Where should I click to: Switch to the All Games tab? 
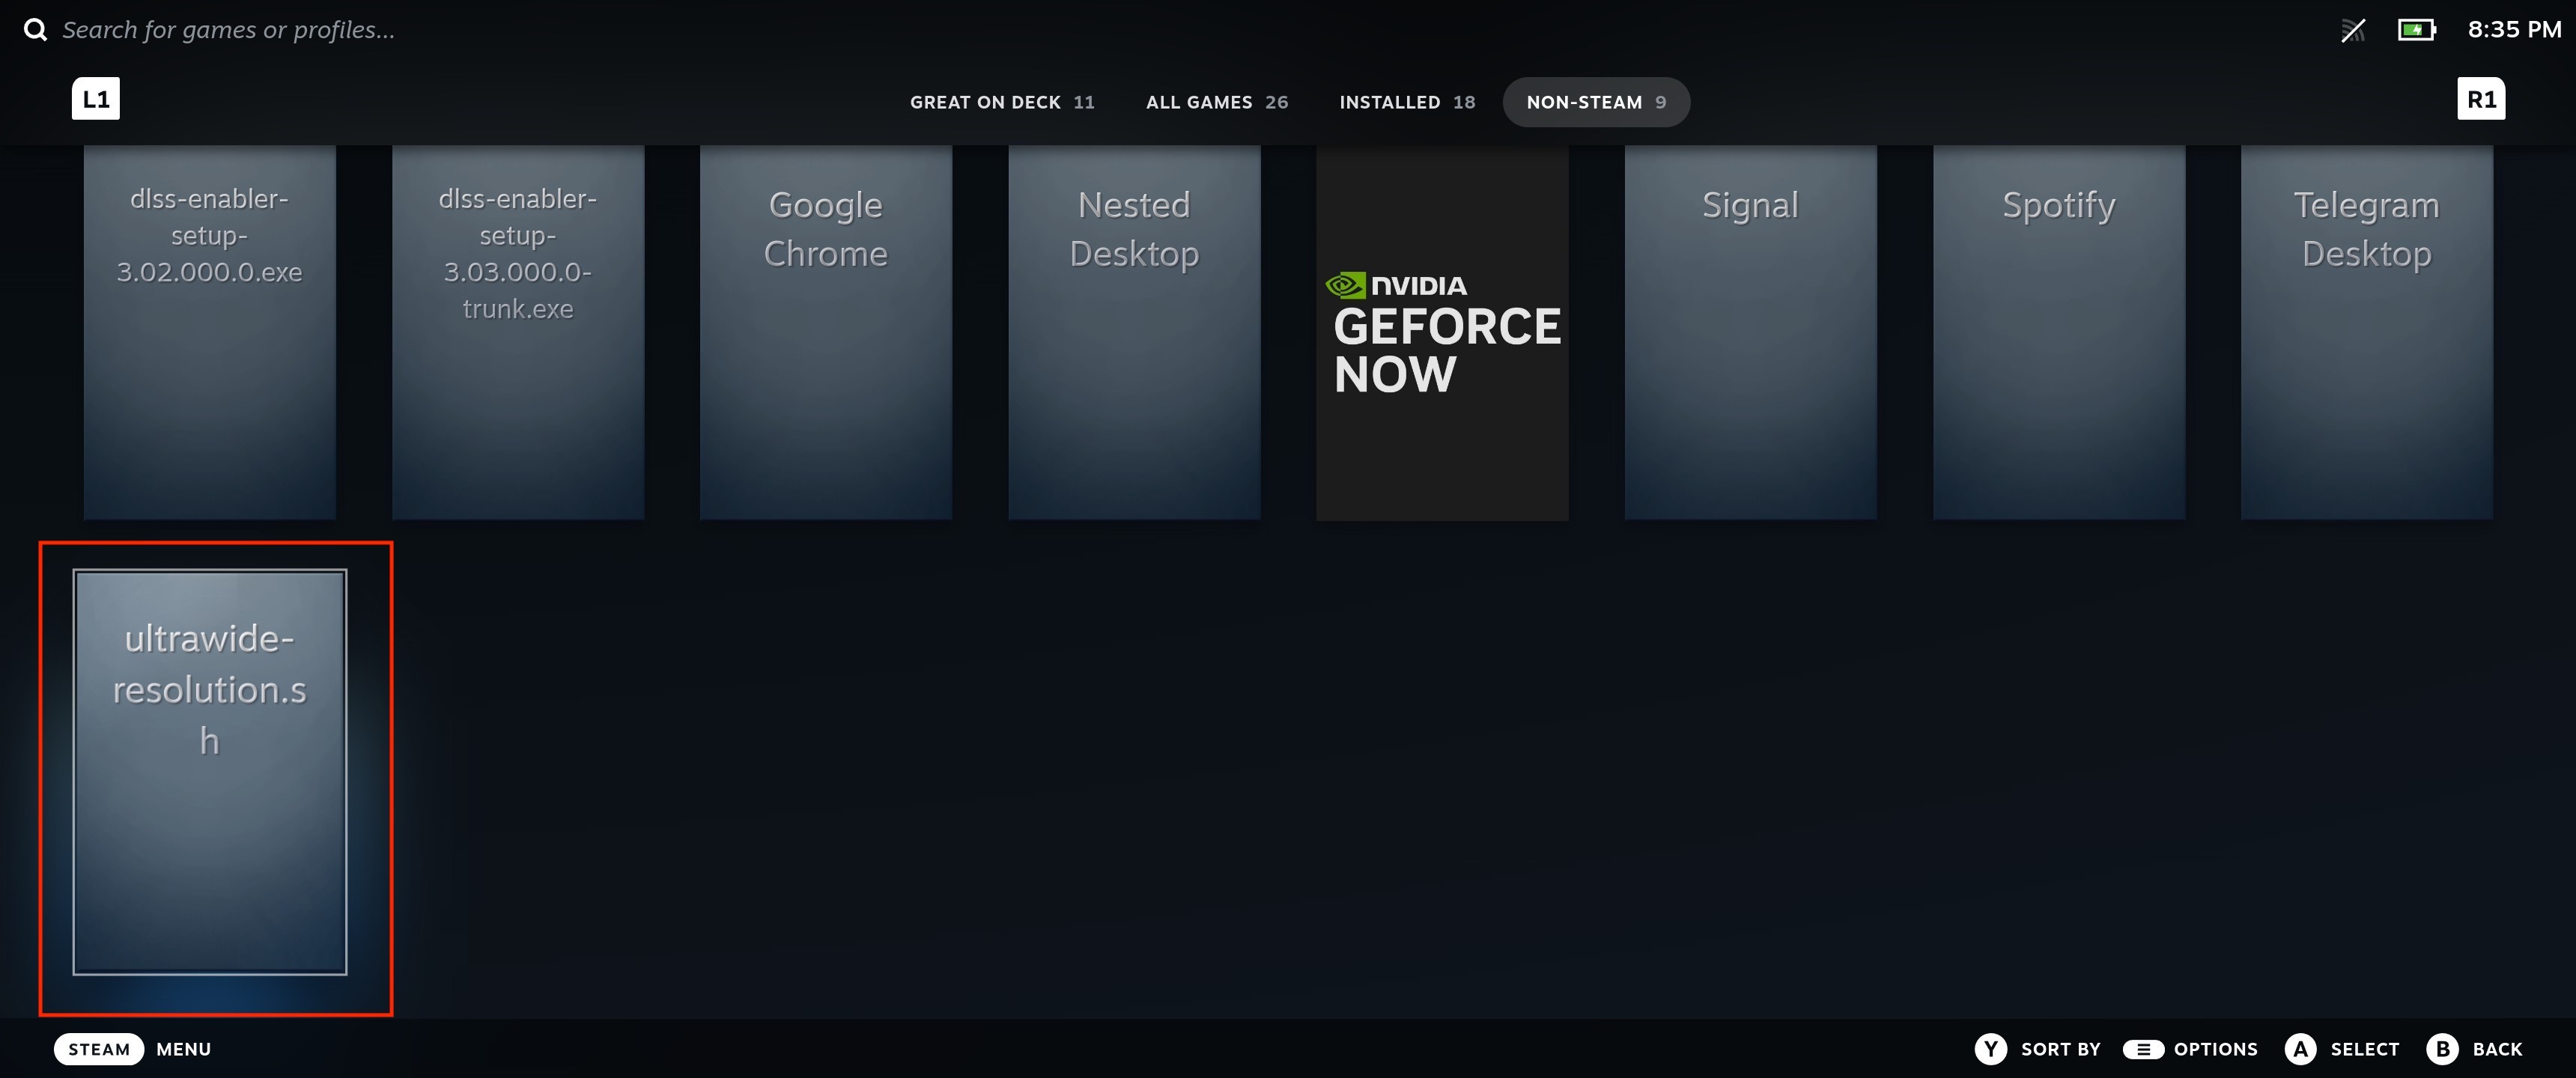(x=1217, y=102)
